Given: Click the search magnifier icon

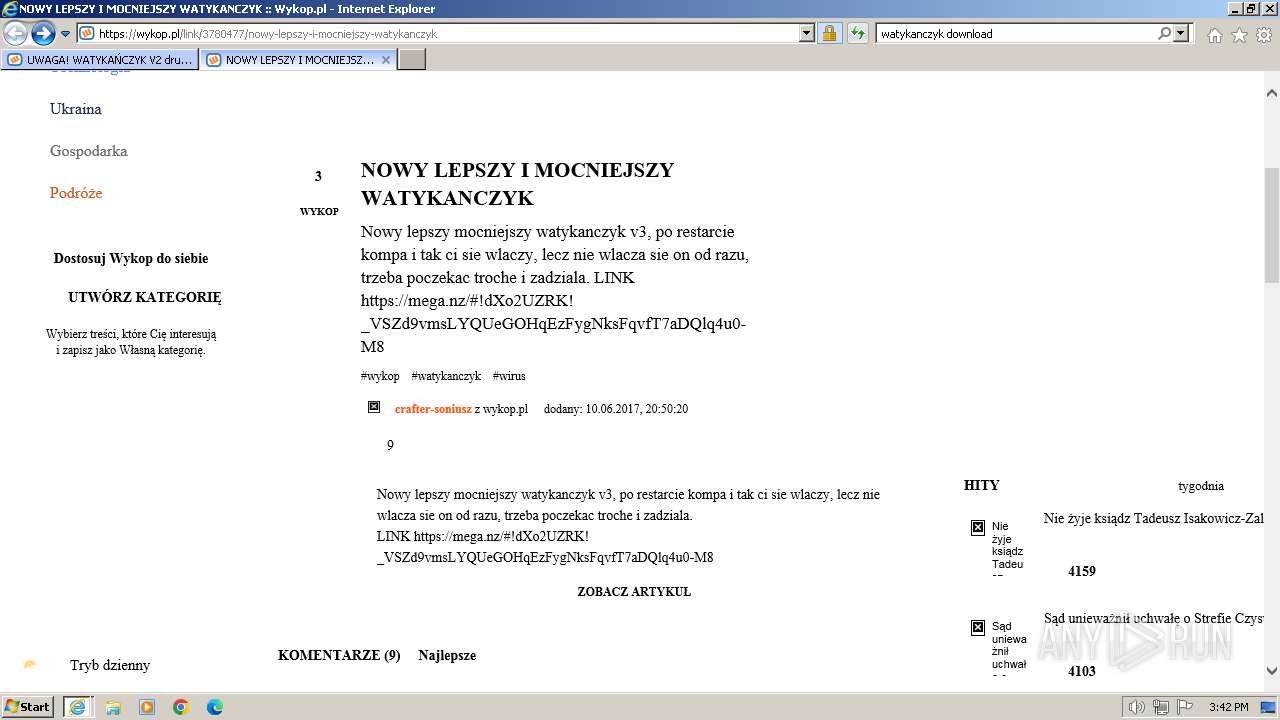Looking at the screenshot, I should click(x=1164, y=33).
